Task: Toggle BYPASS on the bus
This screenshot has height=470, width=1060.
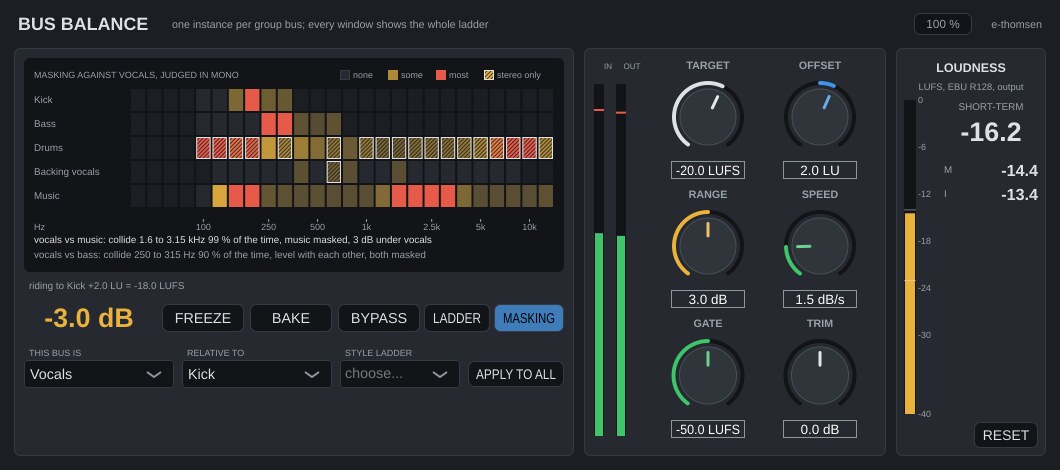Action: pos(379,318)
